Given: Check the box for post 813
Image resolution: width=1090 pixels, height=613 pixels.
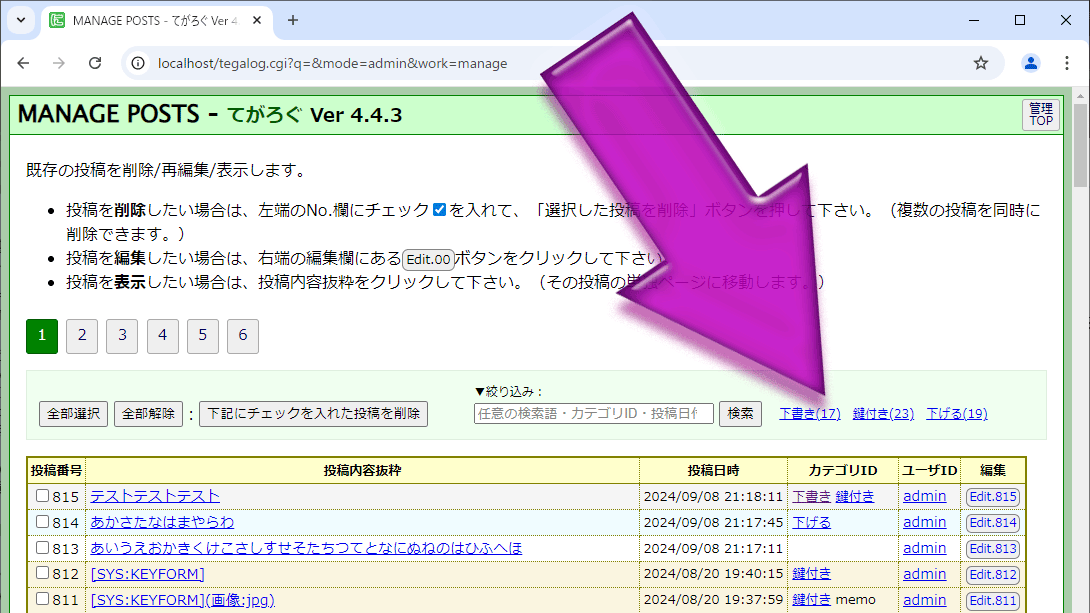Looking at the screenshot, I should tap(42, 547).
